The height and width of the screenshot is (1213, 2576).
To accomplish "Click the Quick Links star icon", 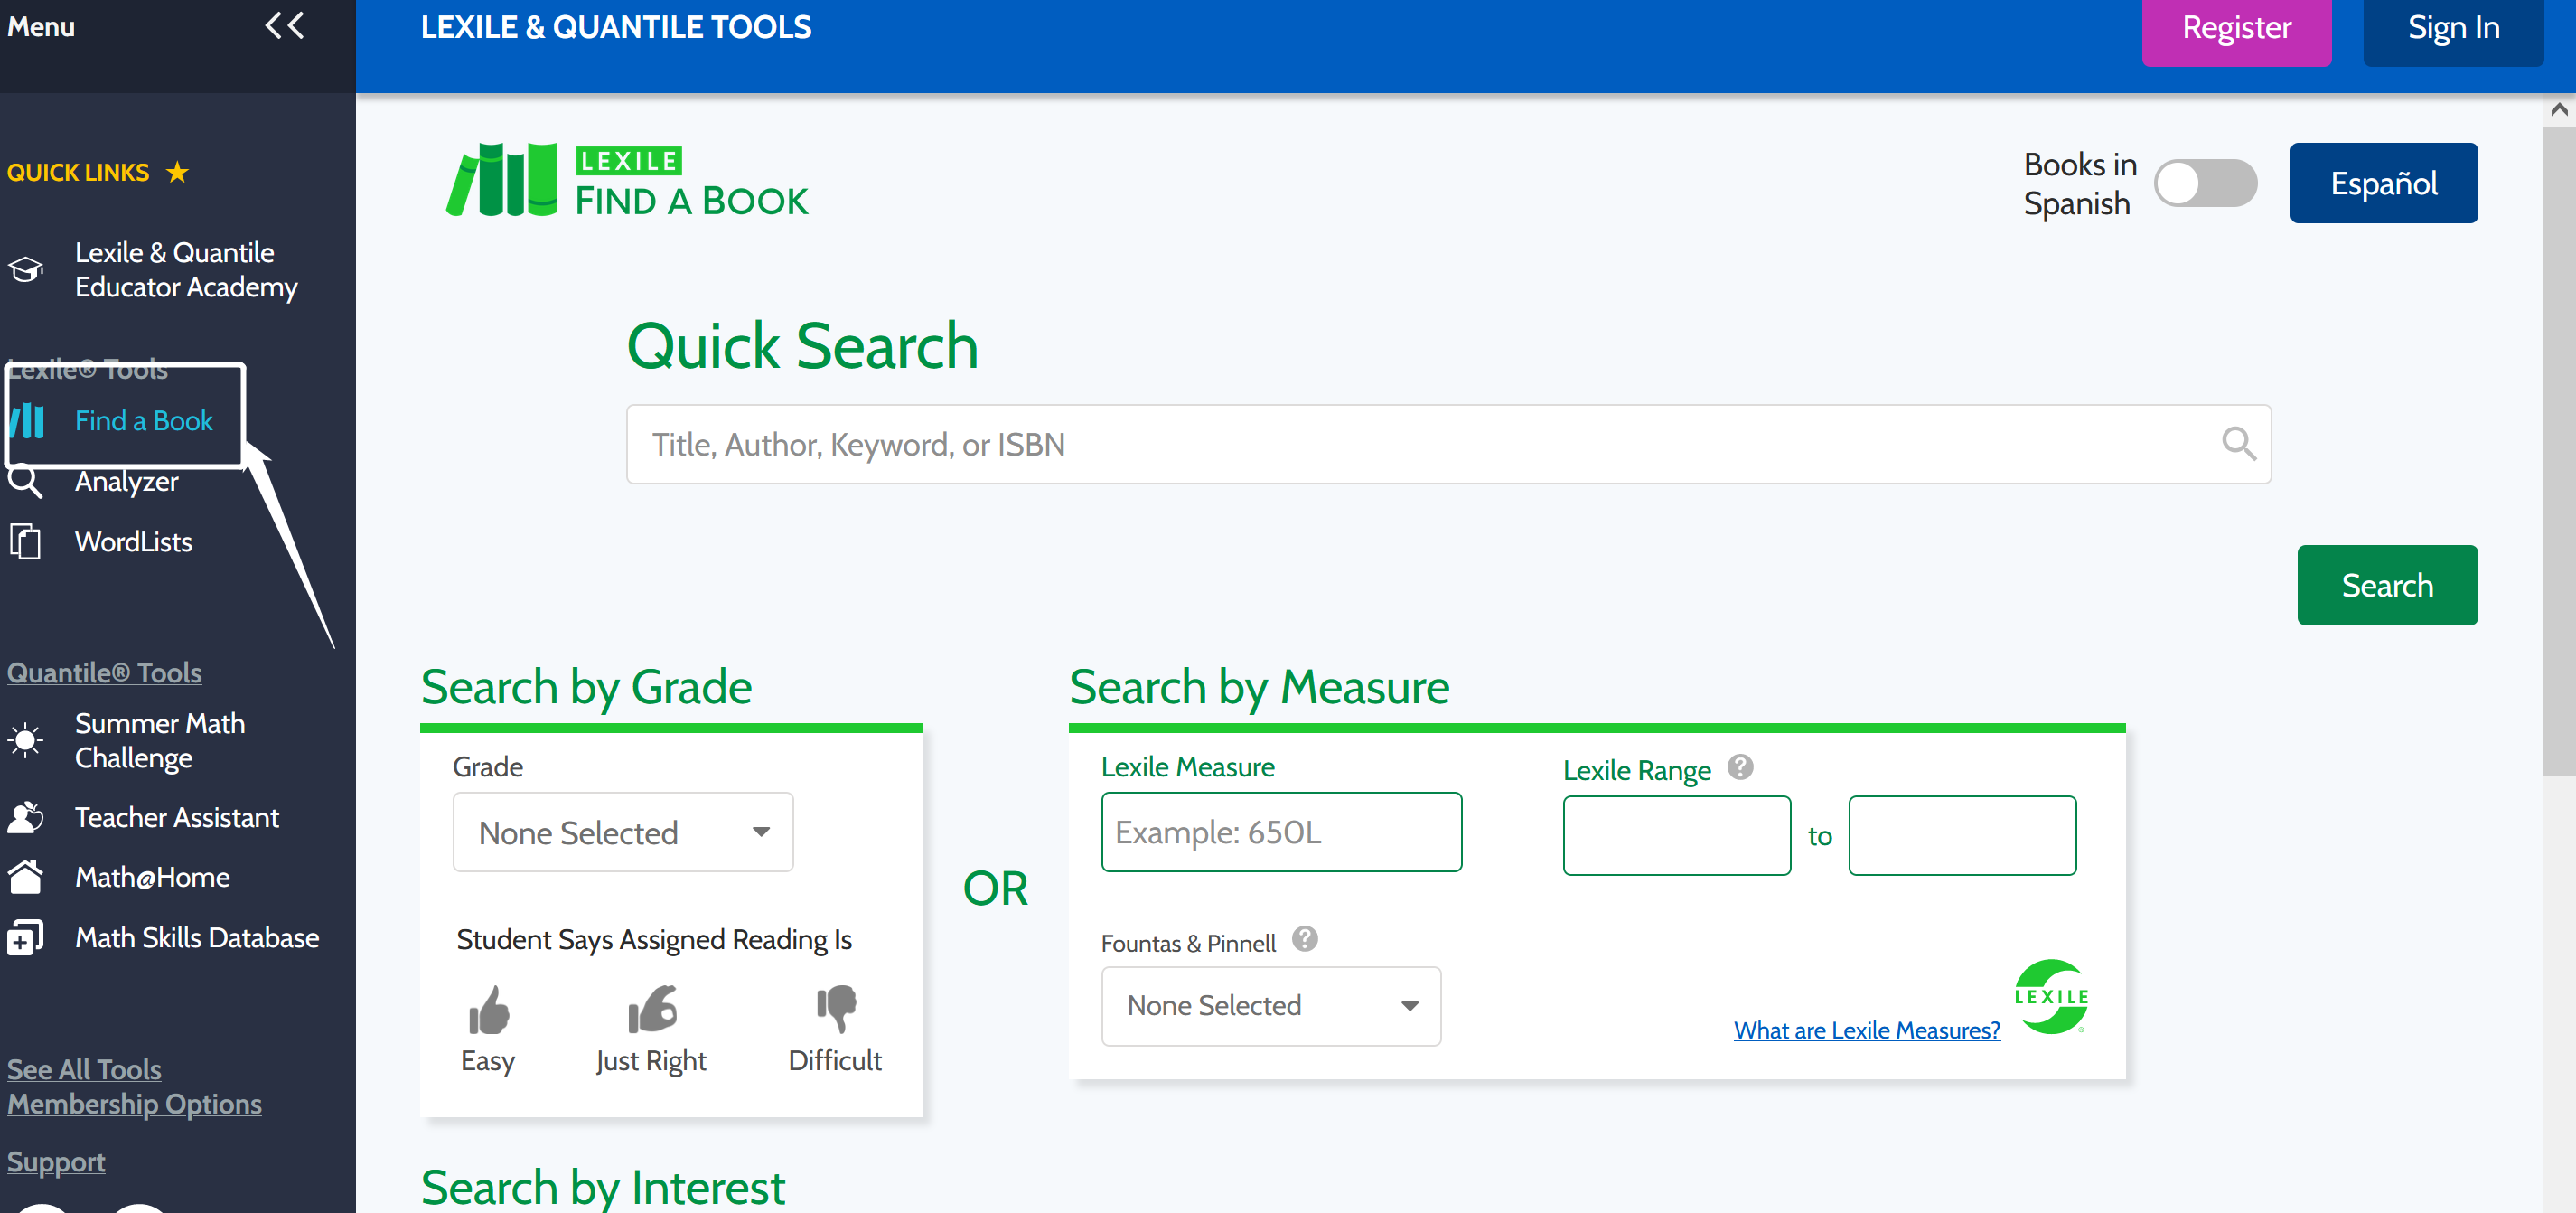I will [177, 172].
